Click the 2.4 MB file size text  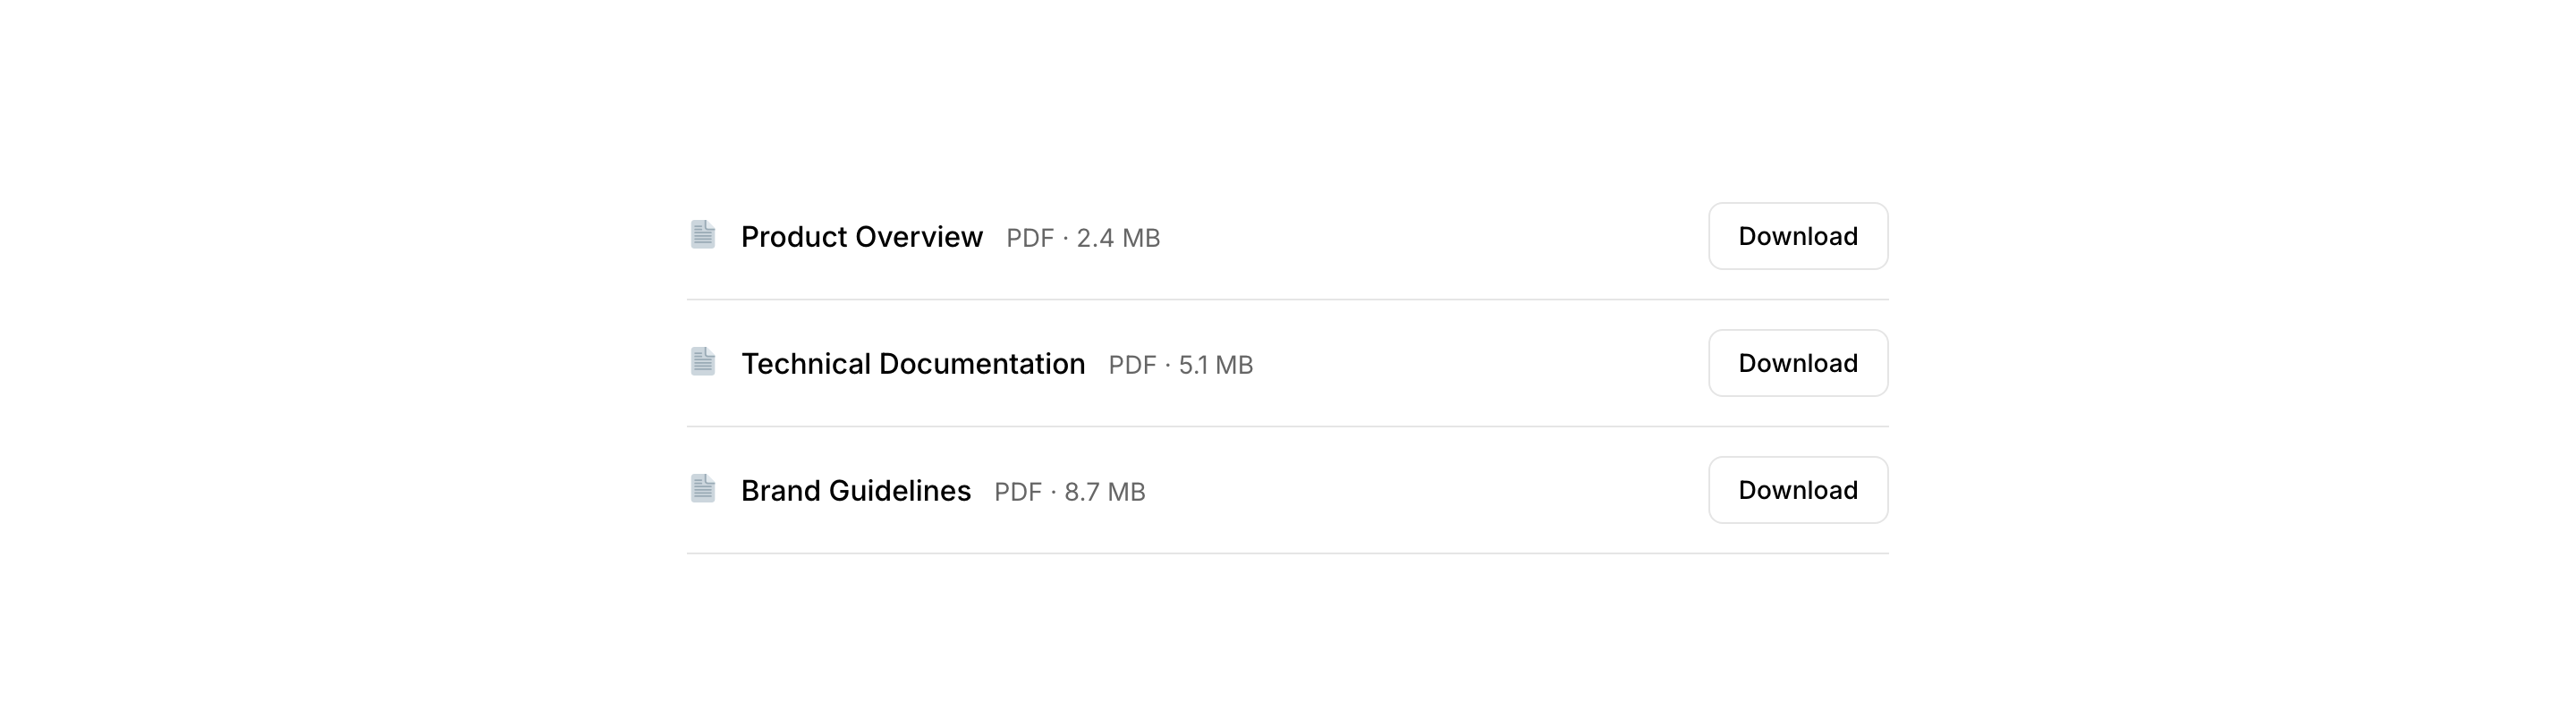tap(1118, 239)
